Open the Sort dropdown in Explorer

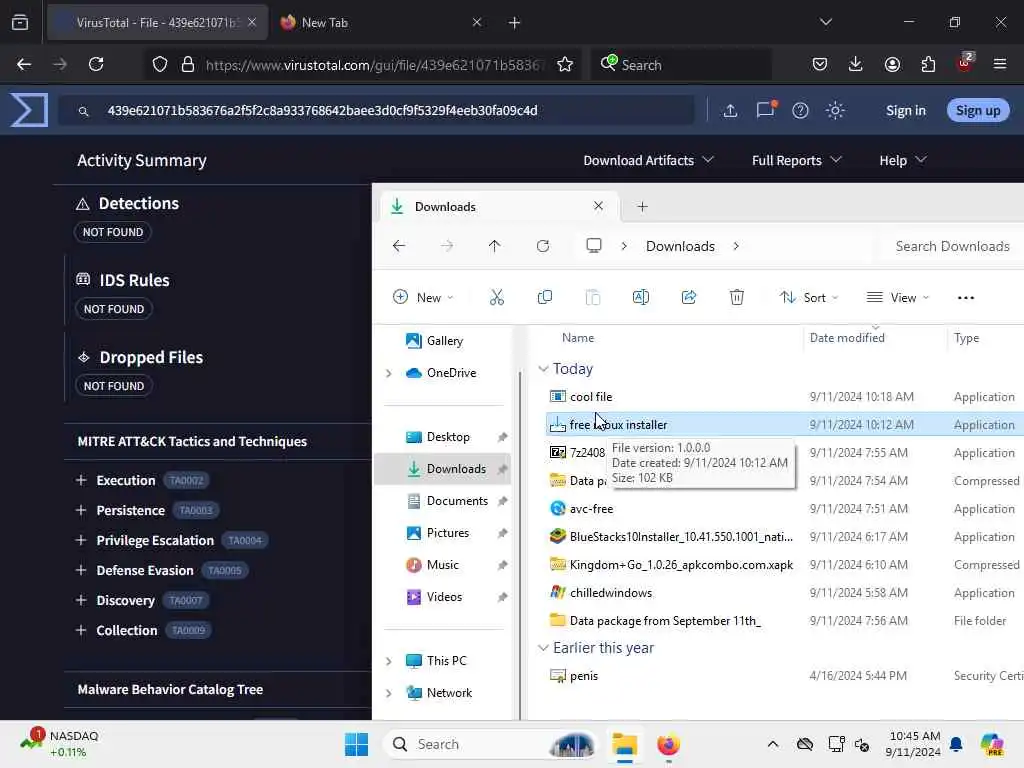(x=808, y=297)
